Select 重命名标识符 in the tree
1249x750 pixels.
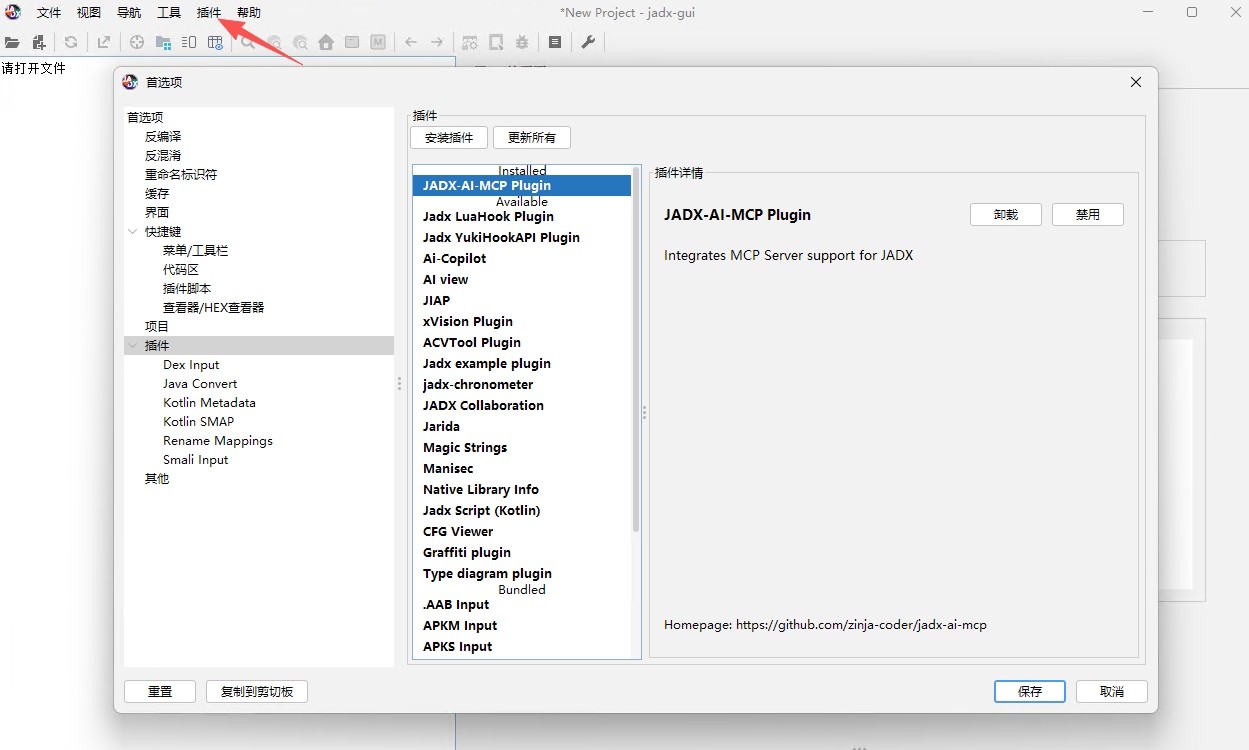181,174
